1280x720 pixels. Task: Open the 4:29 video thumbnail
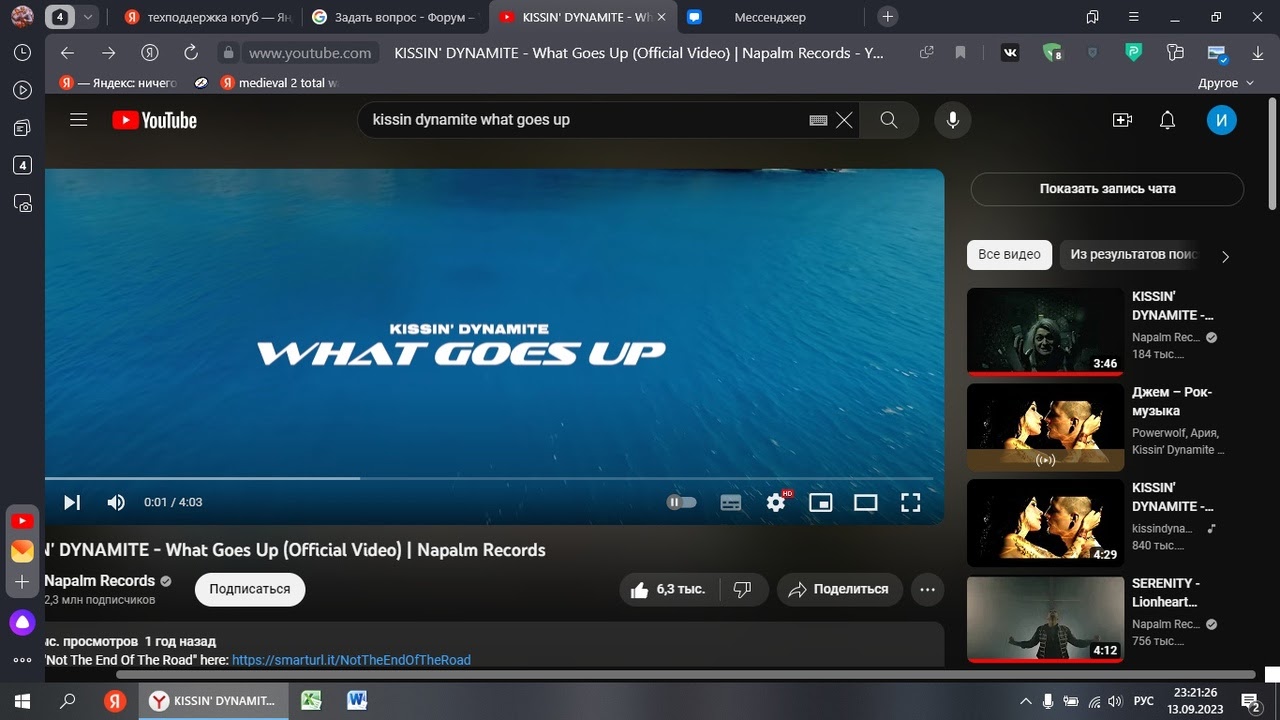click(x=1045, y=523)
